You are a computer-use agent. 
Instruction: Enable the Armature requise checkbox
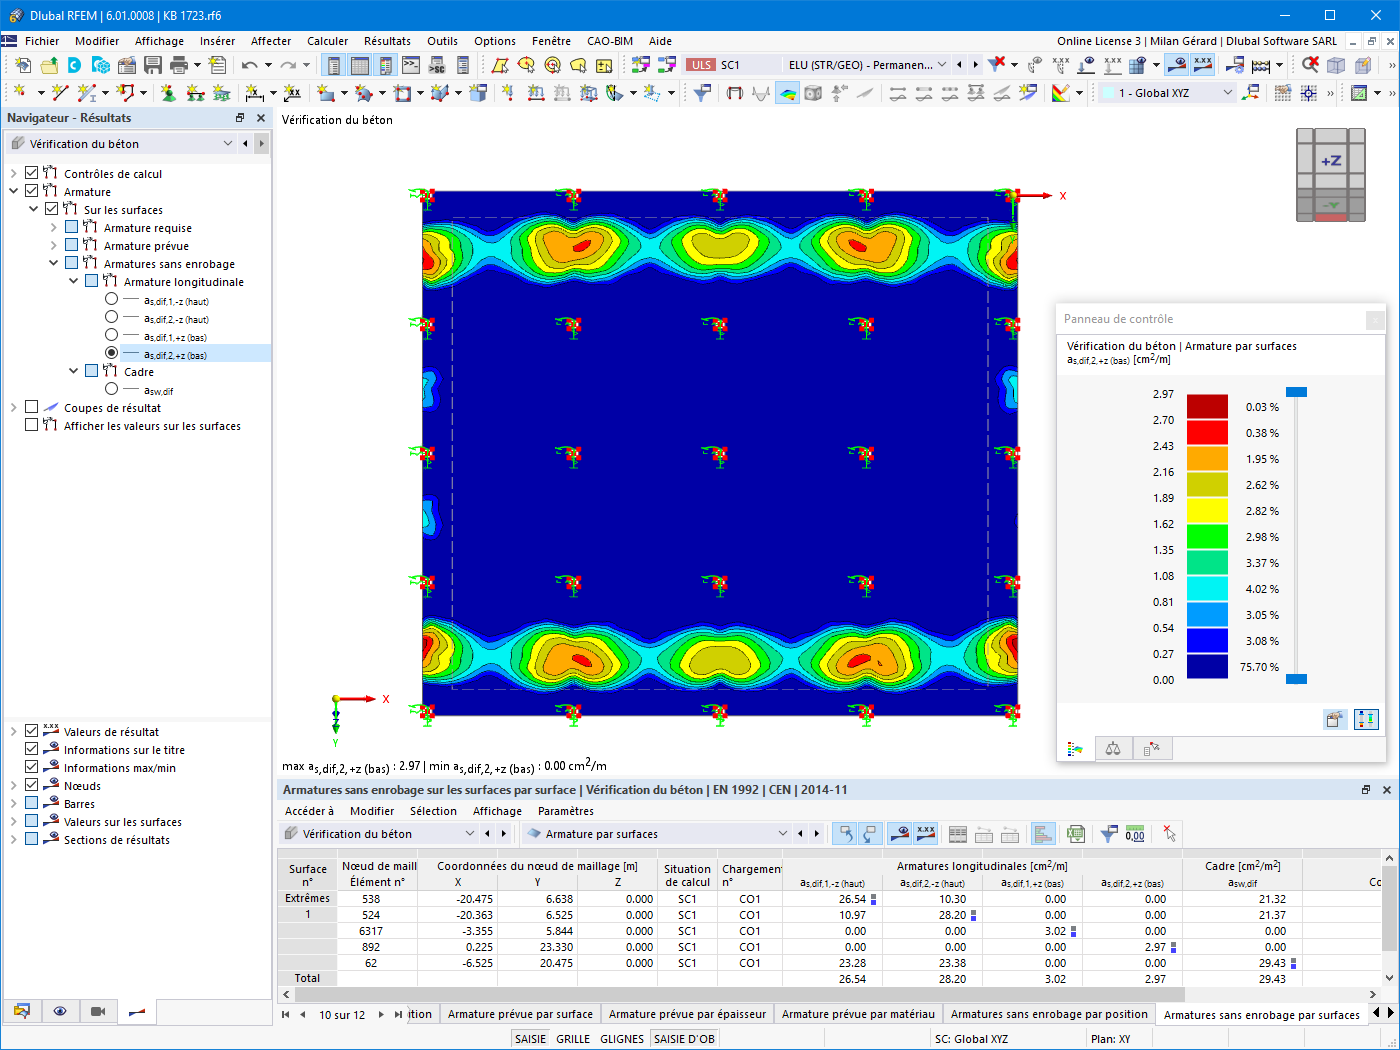point(72,227)
